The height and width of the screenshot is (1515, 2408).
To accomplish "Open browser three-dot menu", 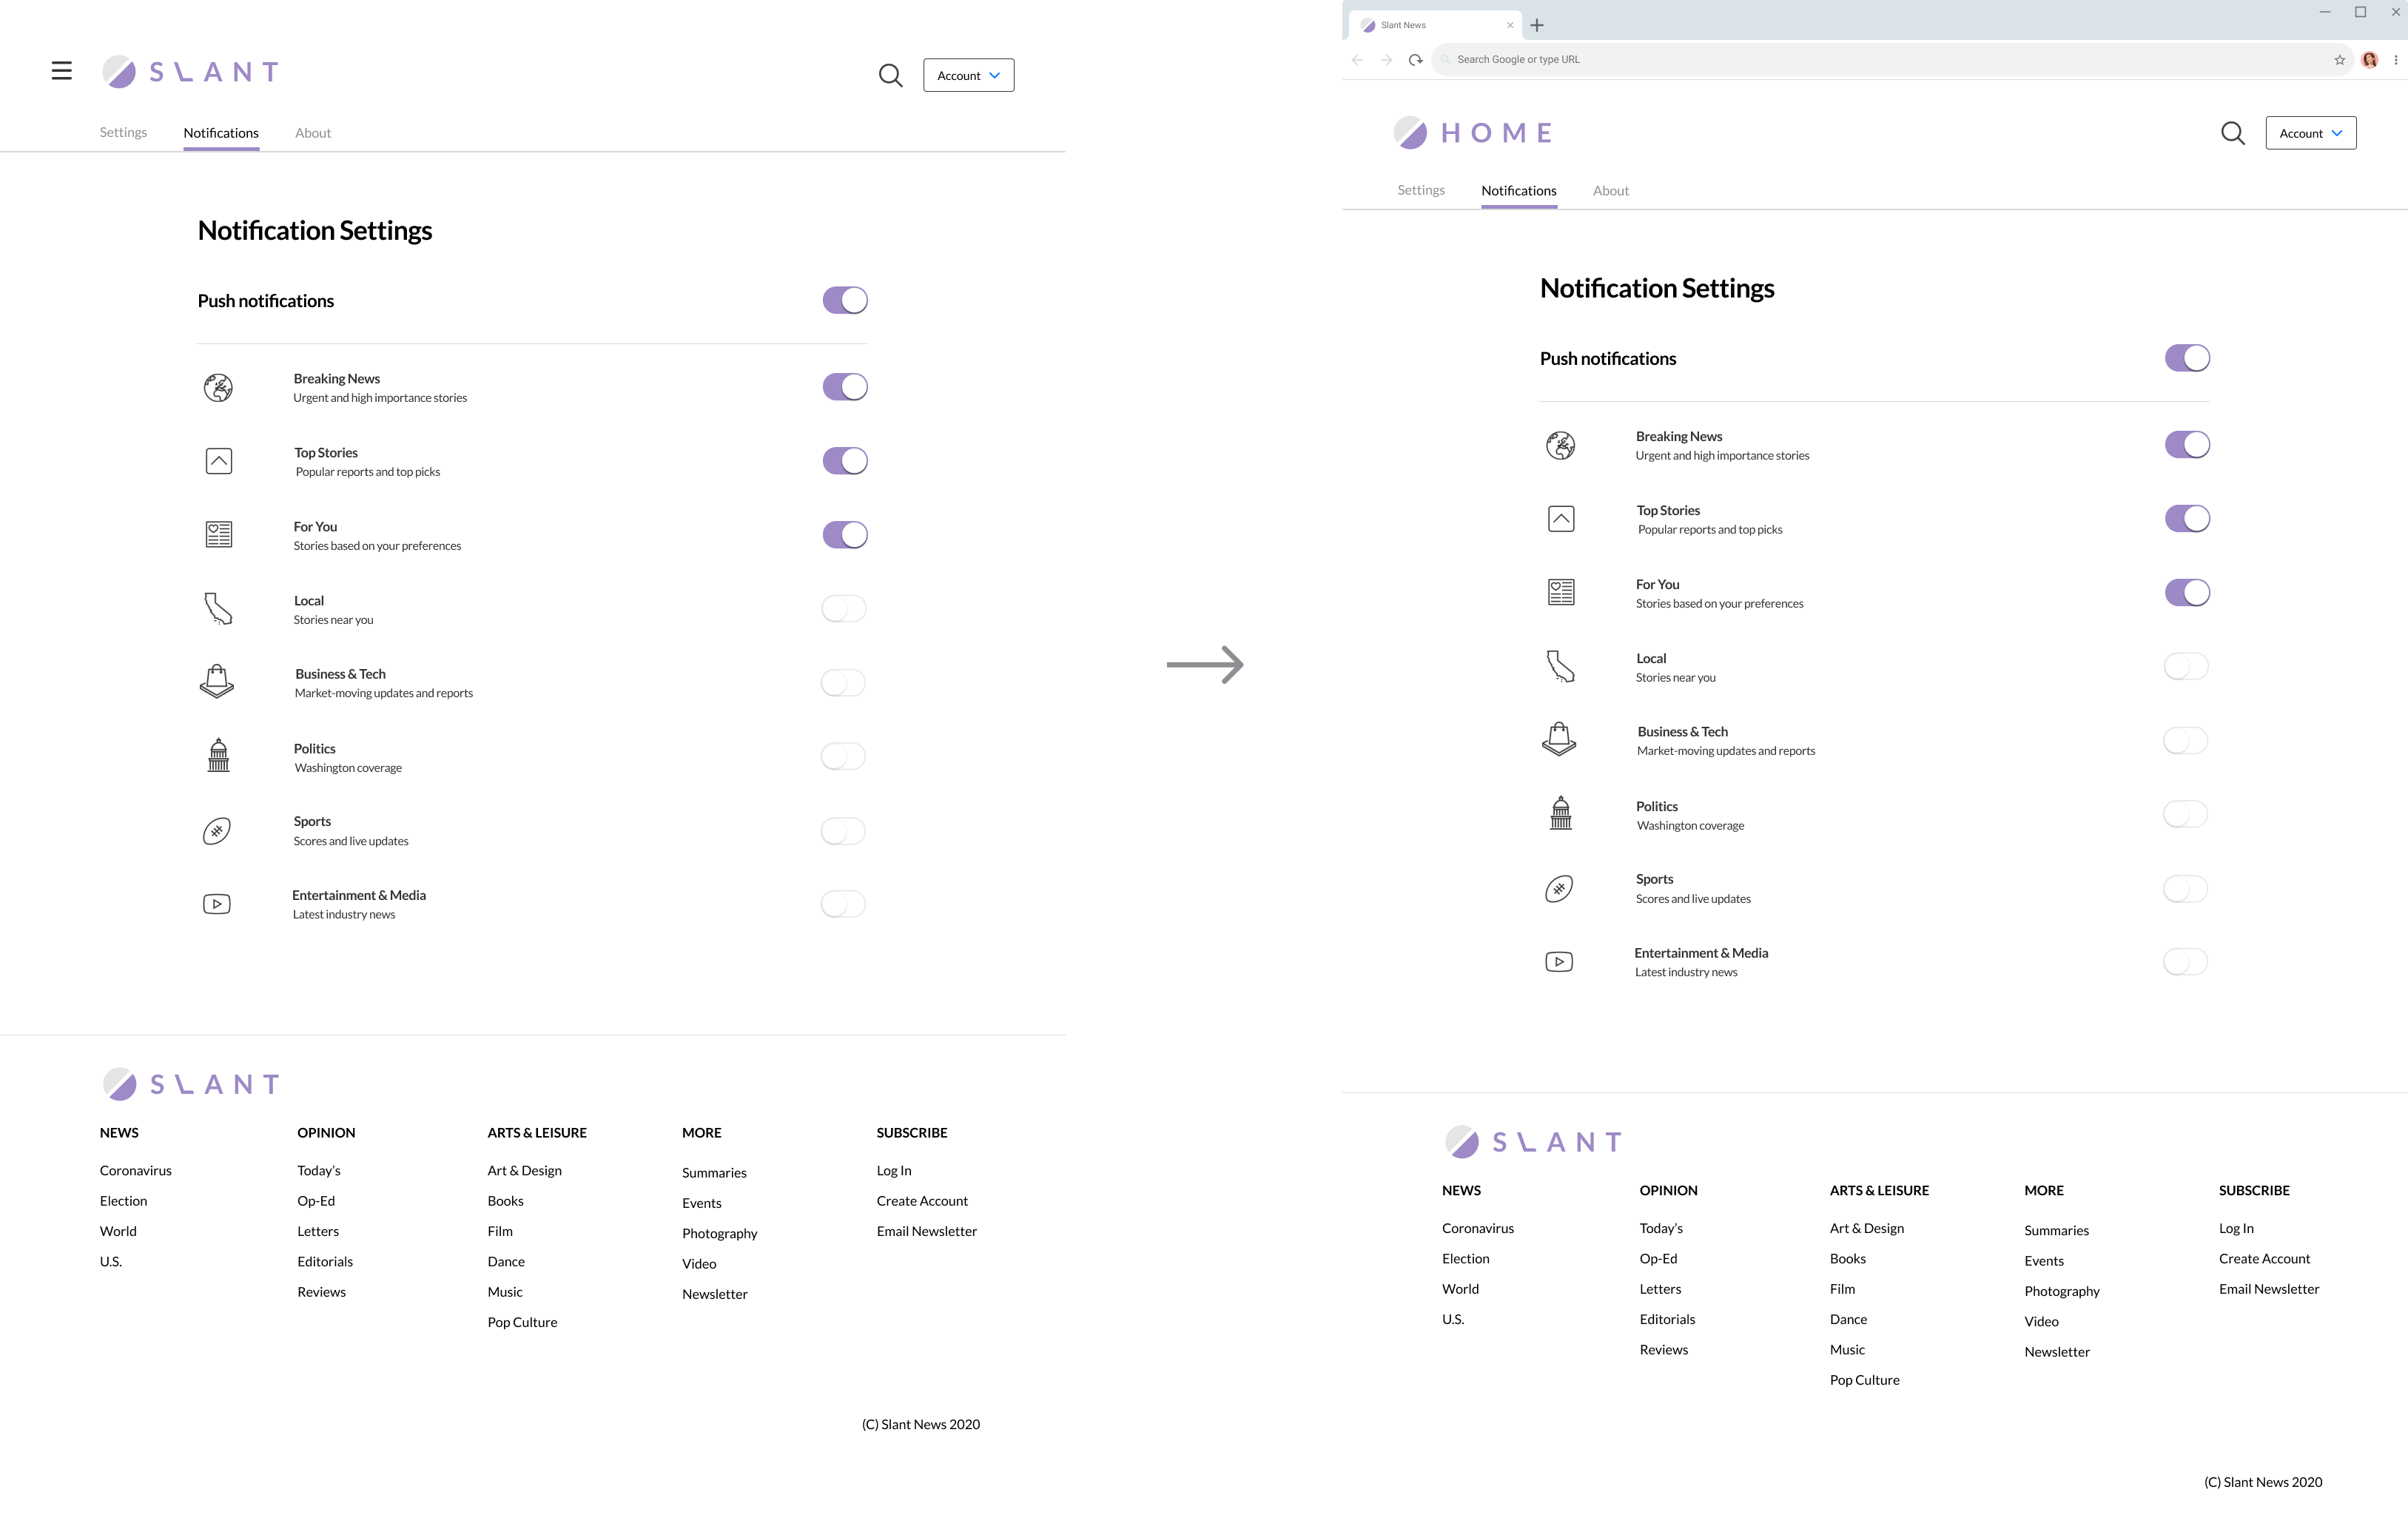I will pyautogui.click(x=2395, y=60).
